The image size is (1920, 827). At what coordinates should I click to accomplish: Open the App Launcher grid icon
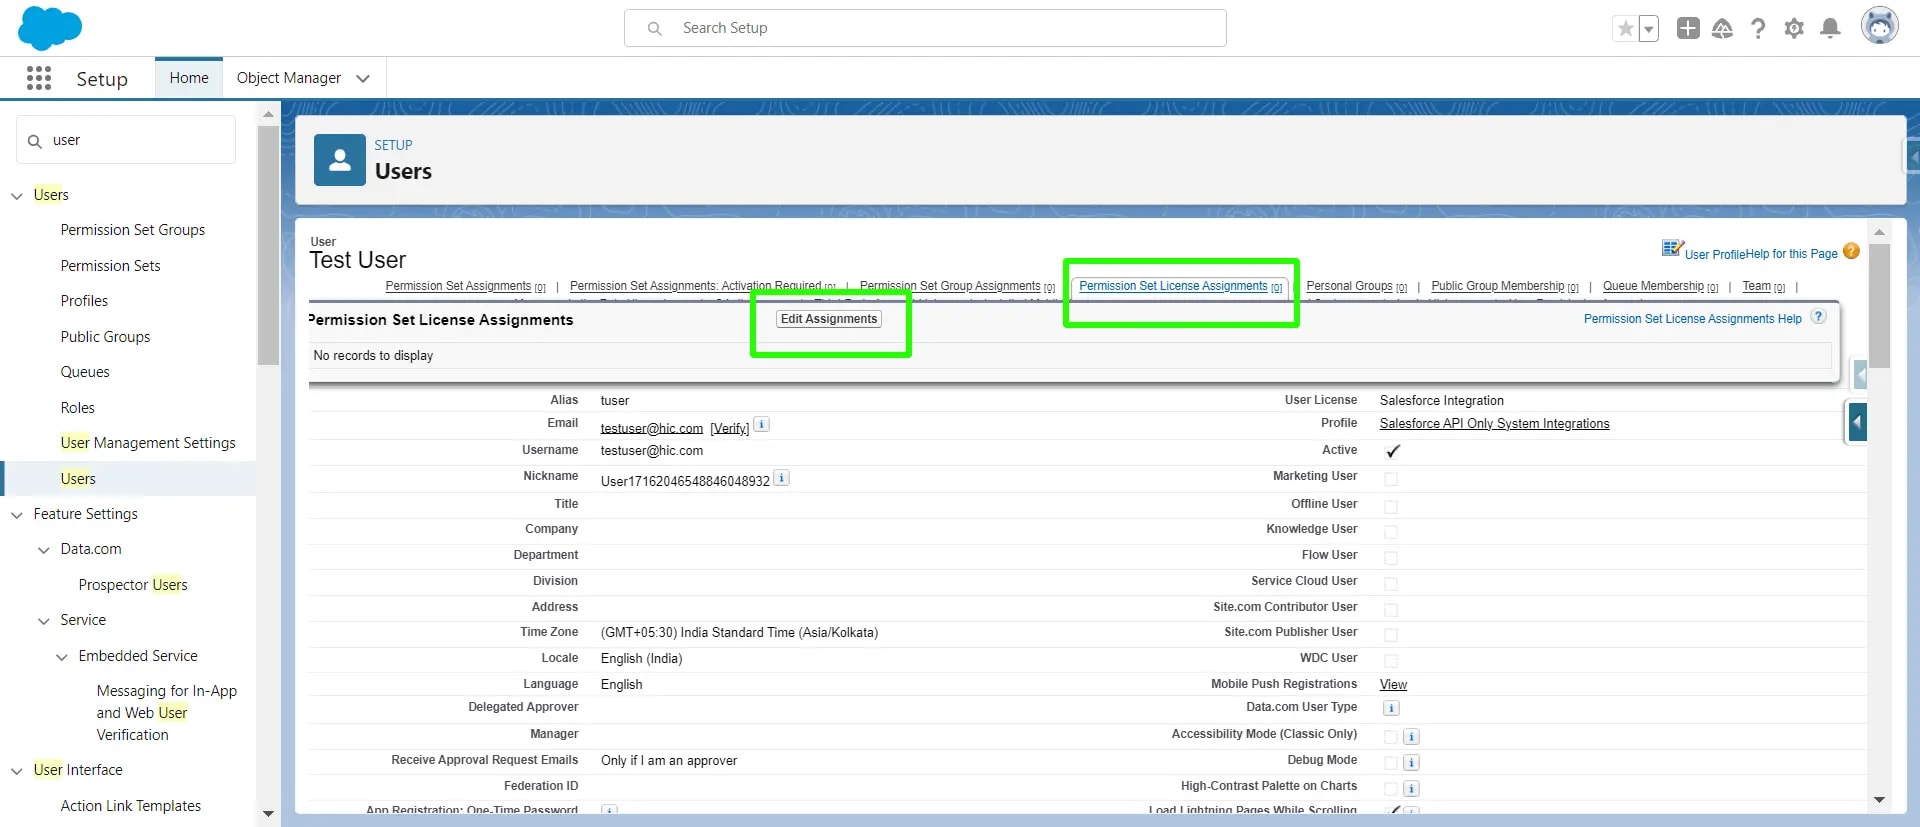(x=39, y=78)
